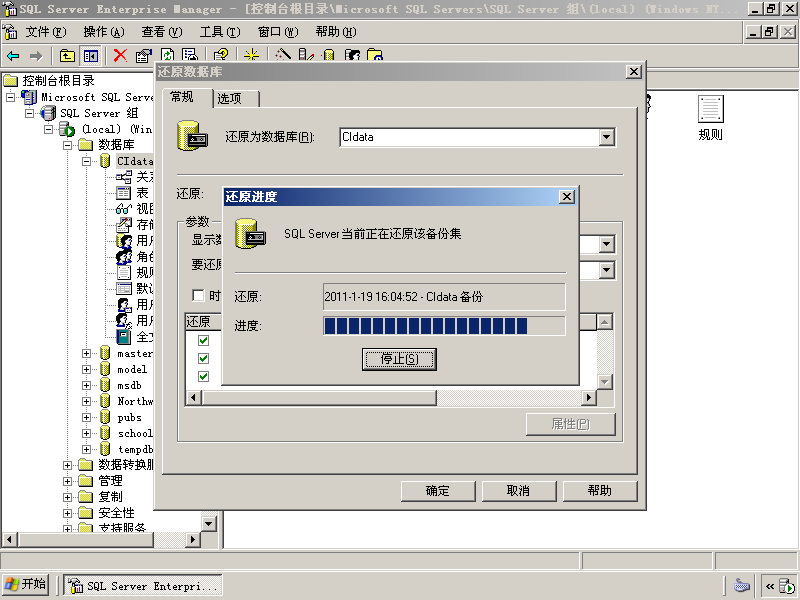Click the tree pane scroll right arrow
The width and height of the screenshot is (800, 600).
[192, 539]
